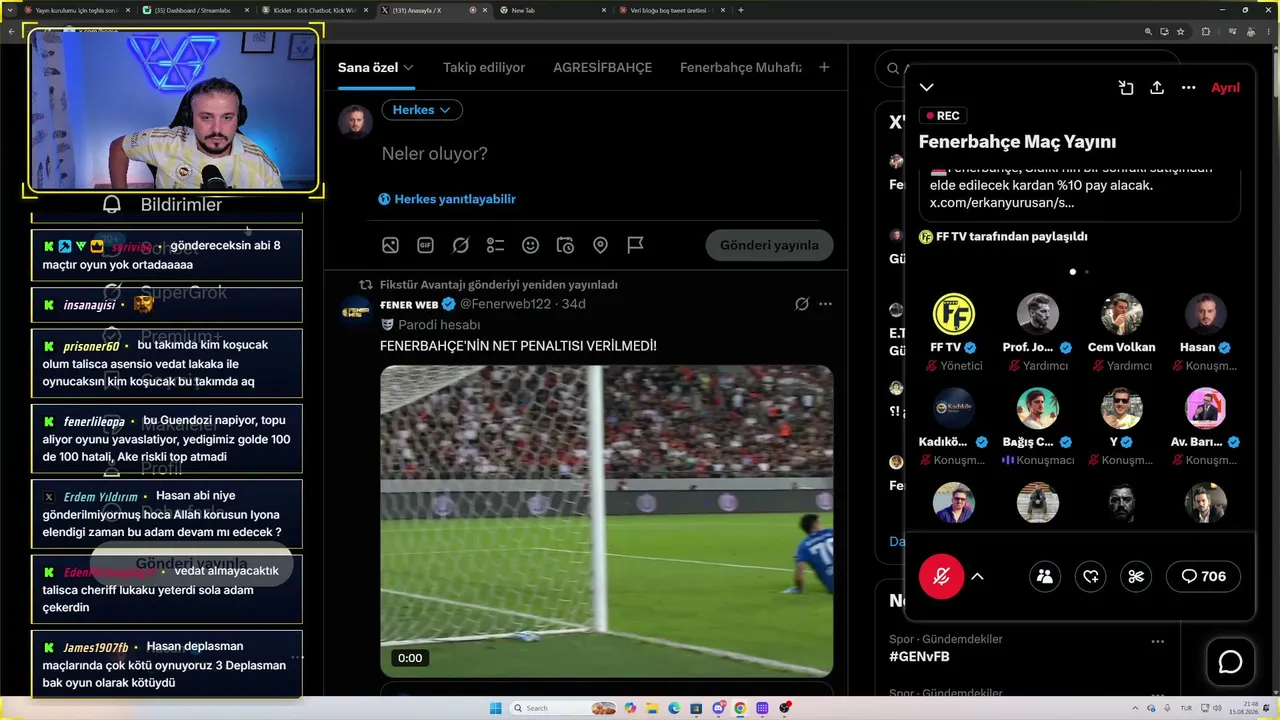Pop out the Space window
1280x720 pixels.
1126,88
